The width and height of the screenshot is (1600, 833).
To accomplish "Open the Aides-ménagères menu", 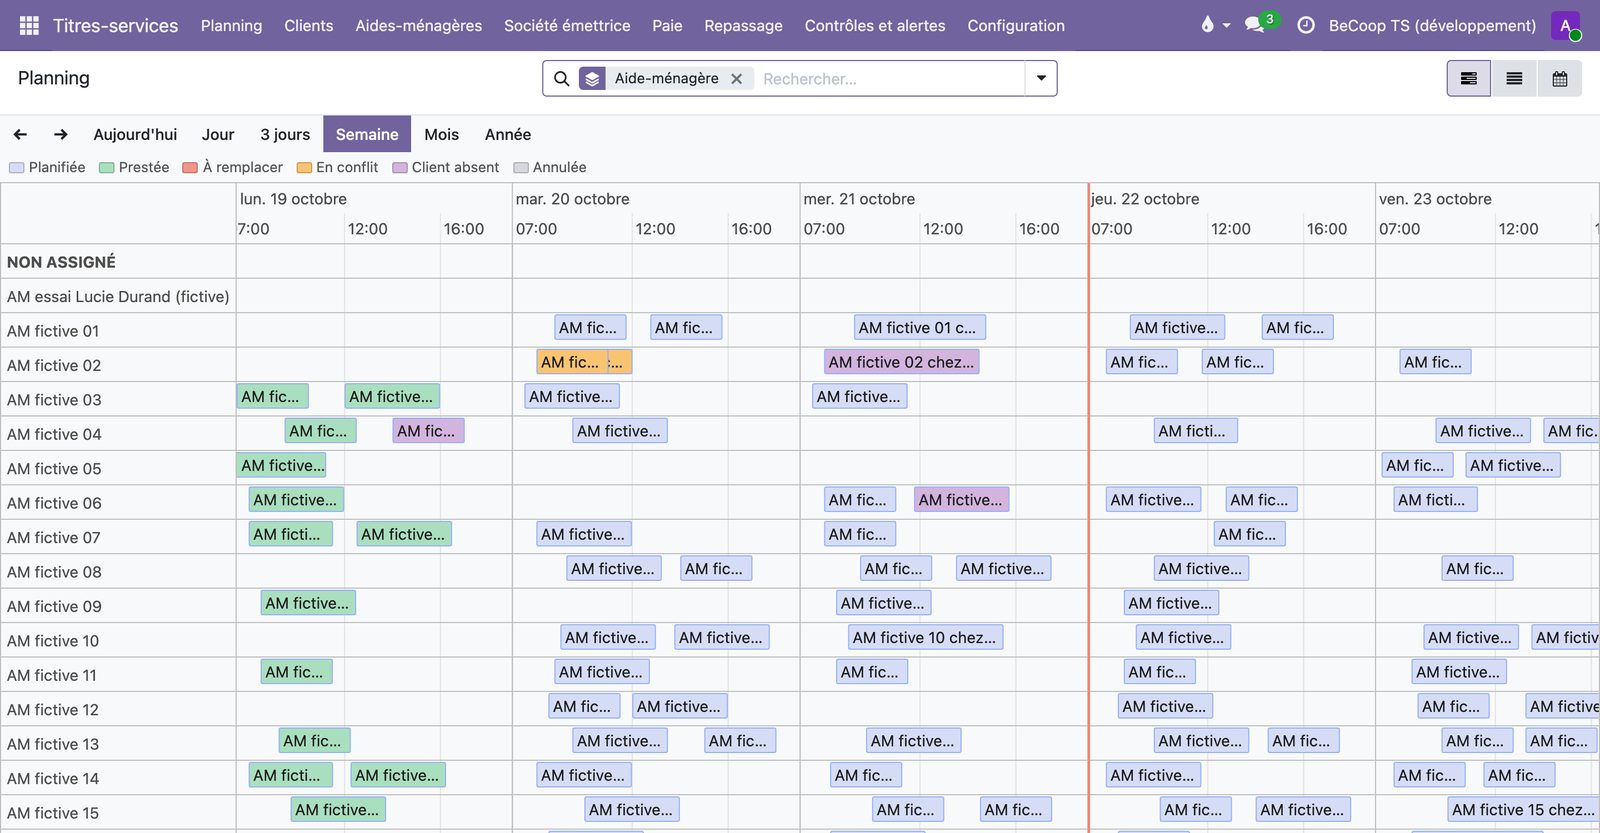I will click(419, 25).
